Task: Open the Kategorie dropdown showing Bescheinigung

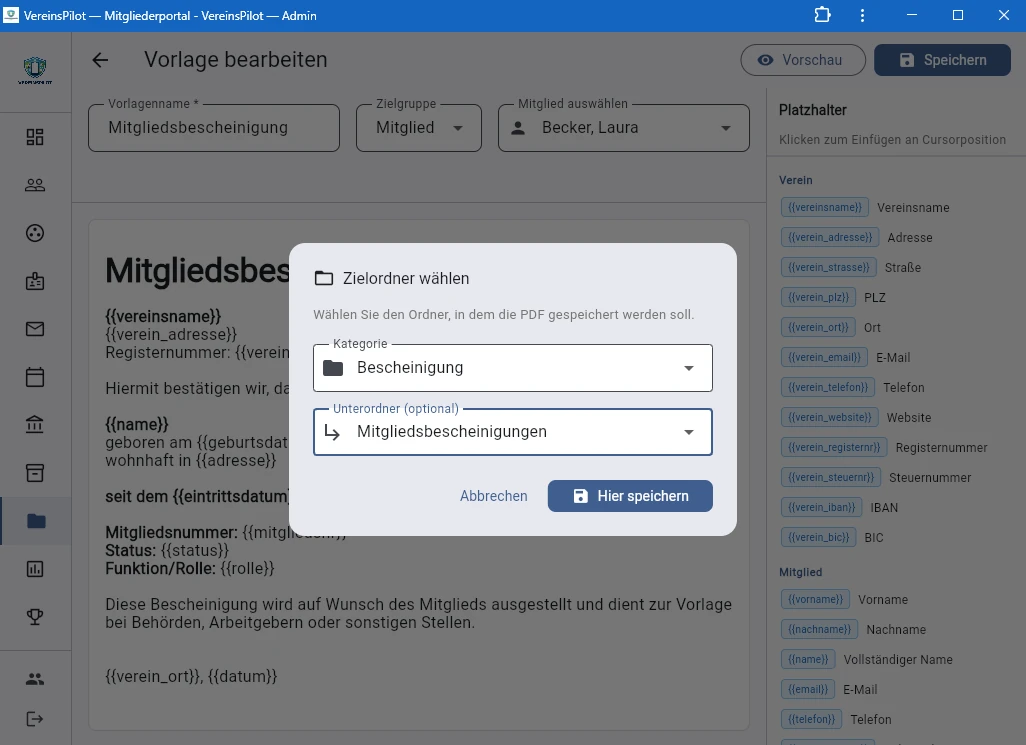Action: 512,368
